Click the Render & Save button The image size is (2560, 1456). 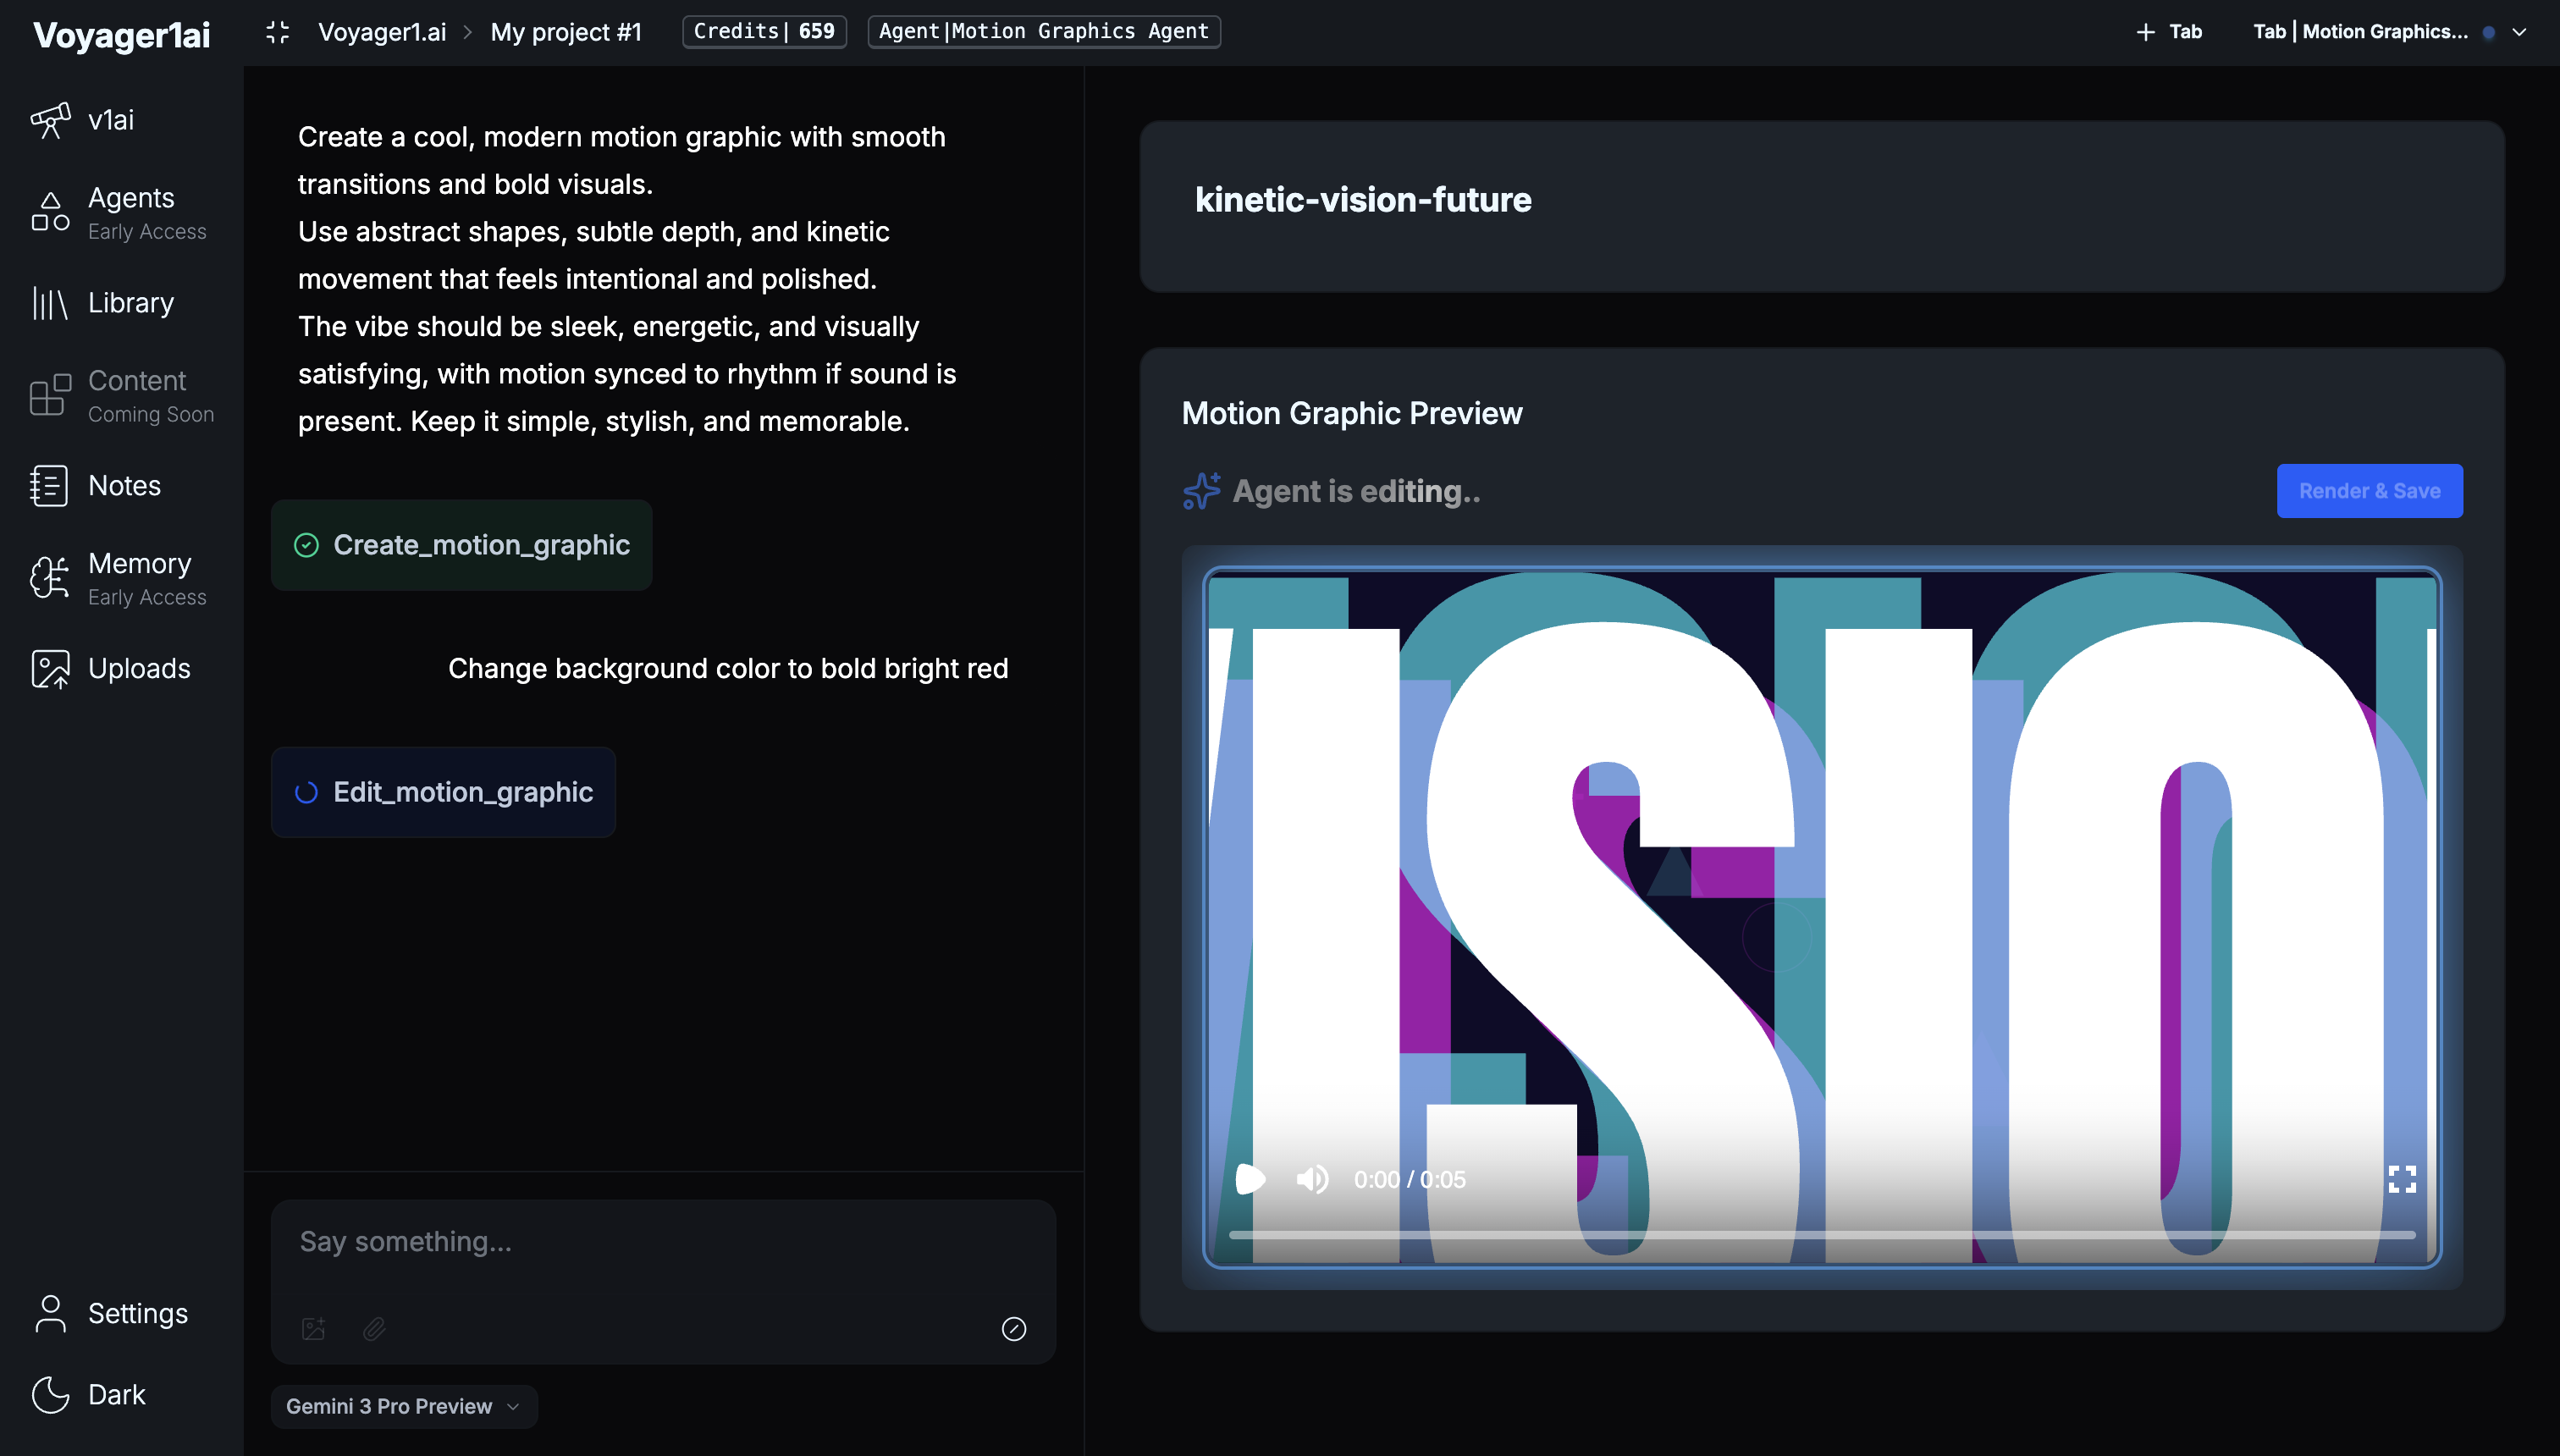2370,491
